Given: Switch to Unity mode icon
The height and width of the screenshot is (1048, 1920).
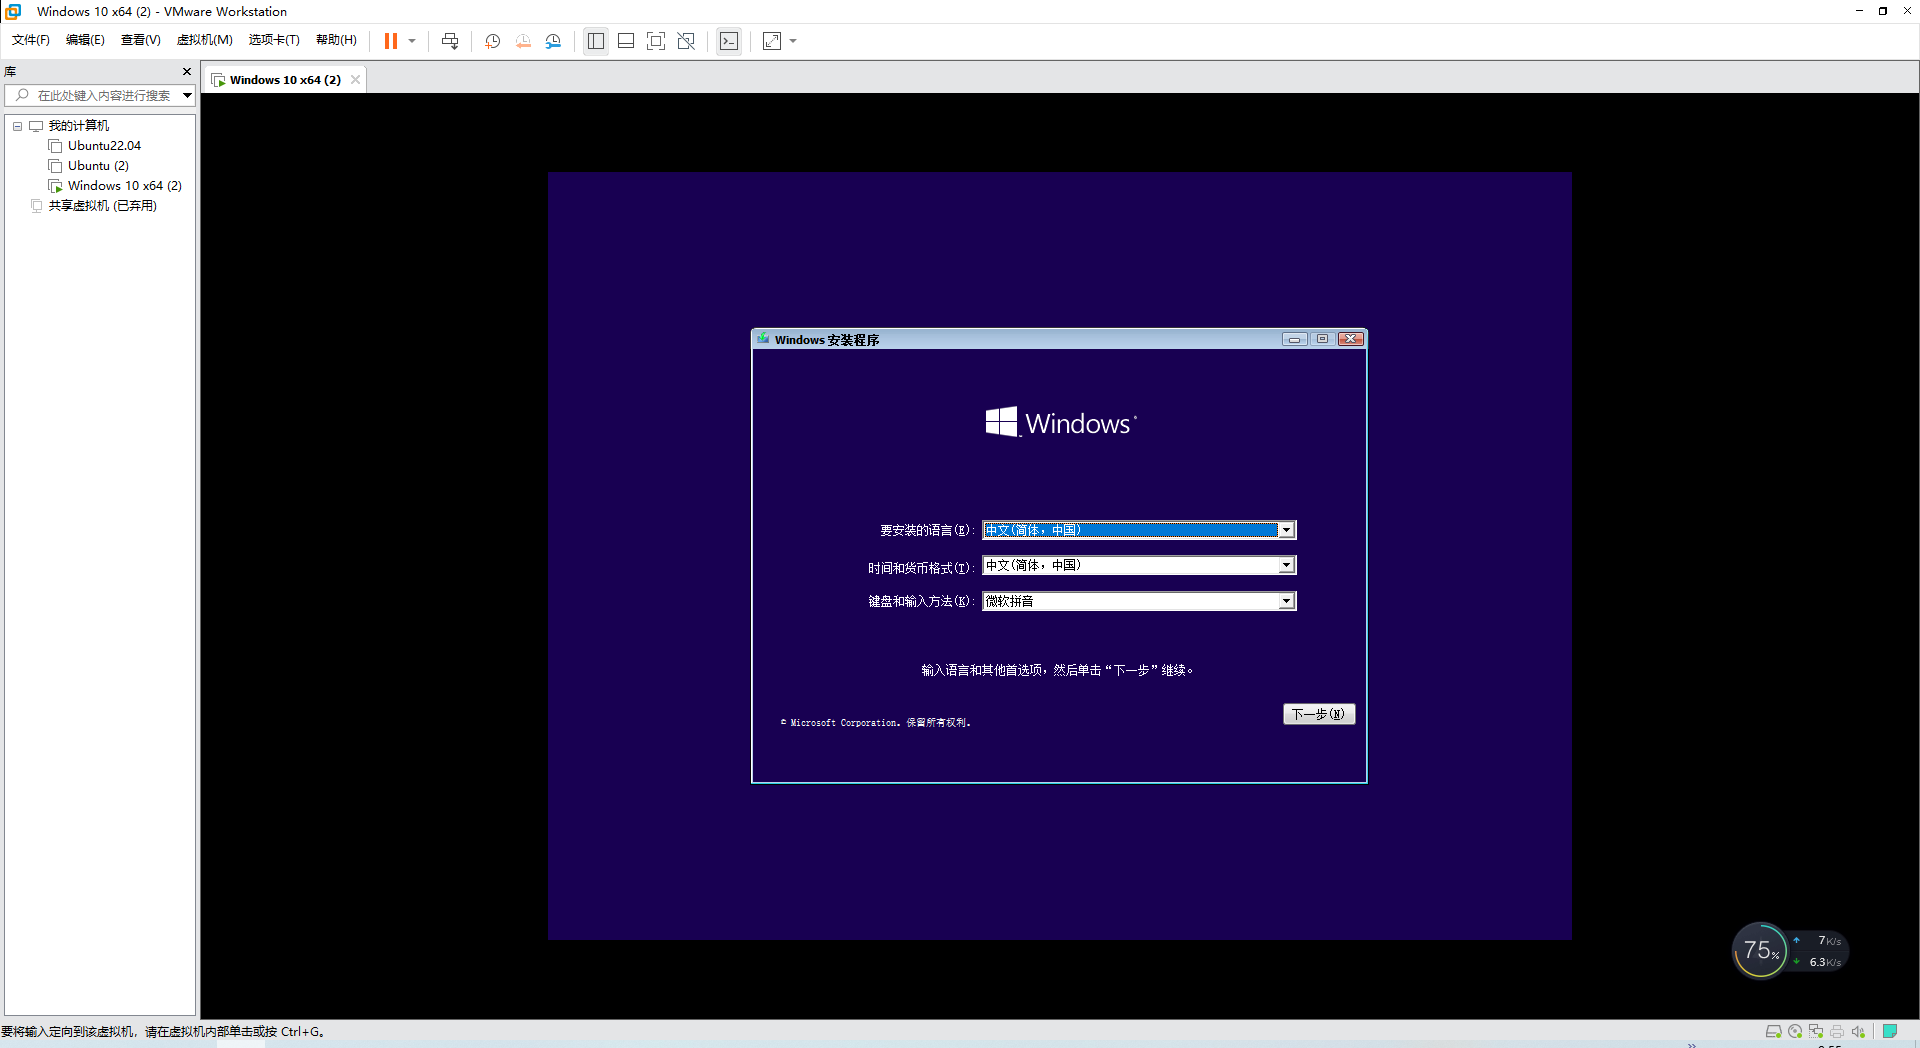Looking at the screenshot, I should click(686, 41).
